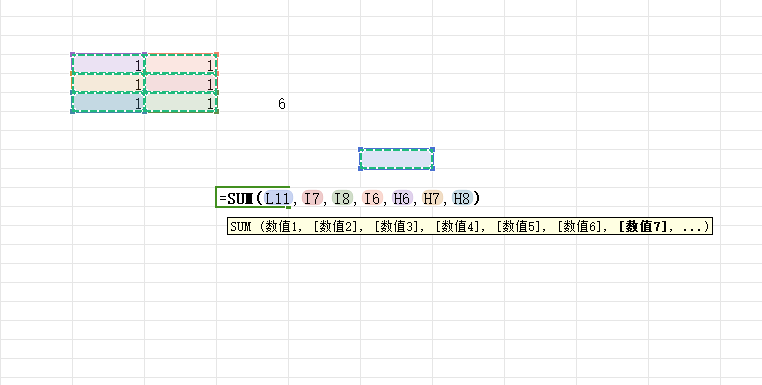Select the blue highlighted cell H8

(108, 102)
